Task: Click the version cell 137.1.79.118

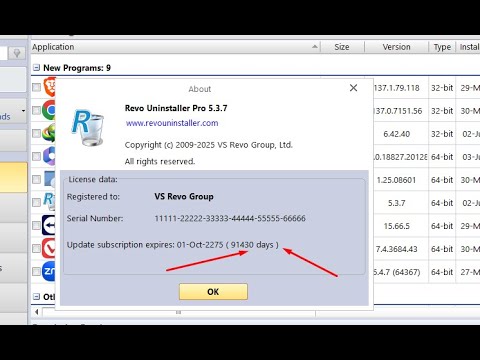Action: tap(396, 88)
